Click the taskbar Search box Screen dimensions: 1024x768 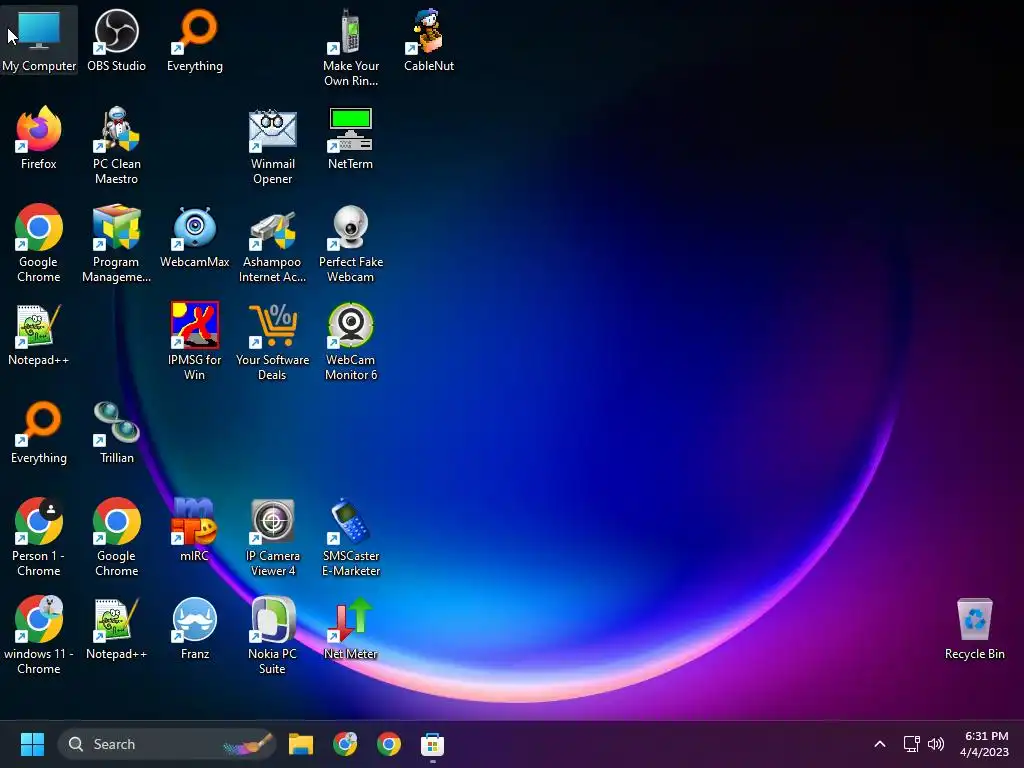click(167, 744)
